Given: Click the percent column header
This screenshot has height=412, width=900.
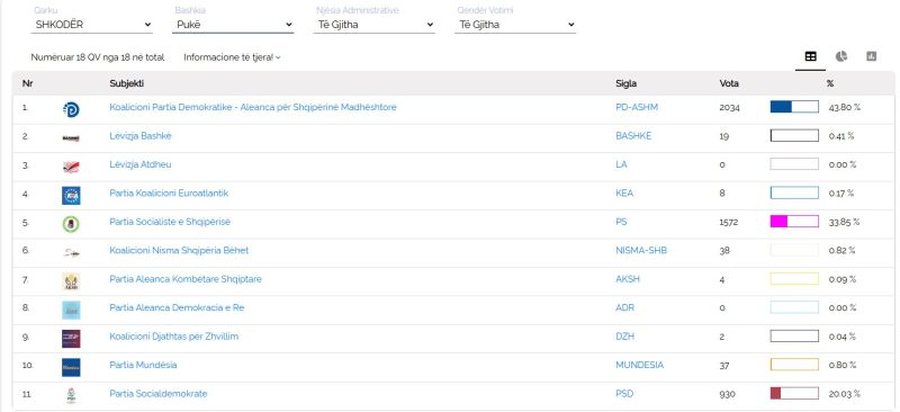Looking at the screenshot, I should point(830,84).
